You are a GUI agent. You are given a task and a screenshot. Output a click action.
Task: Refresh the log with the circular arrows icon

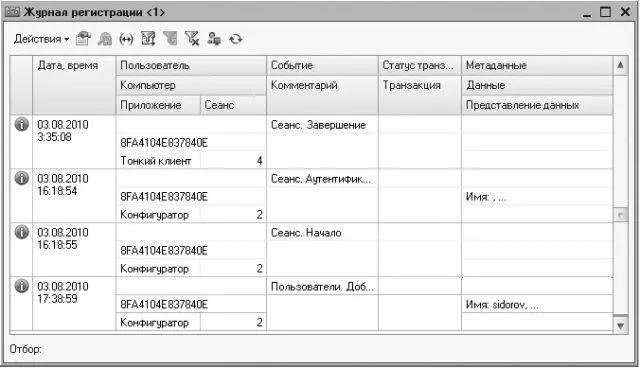tap(236, 39)
